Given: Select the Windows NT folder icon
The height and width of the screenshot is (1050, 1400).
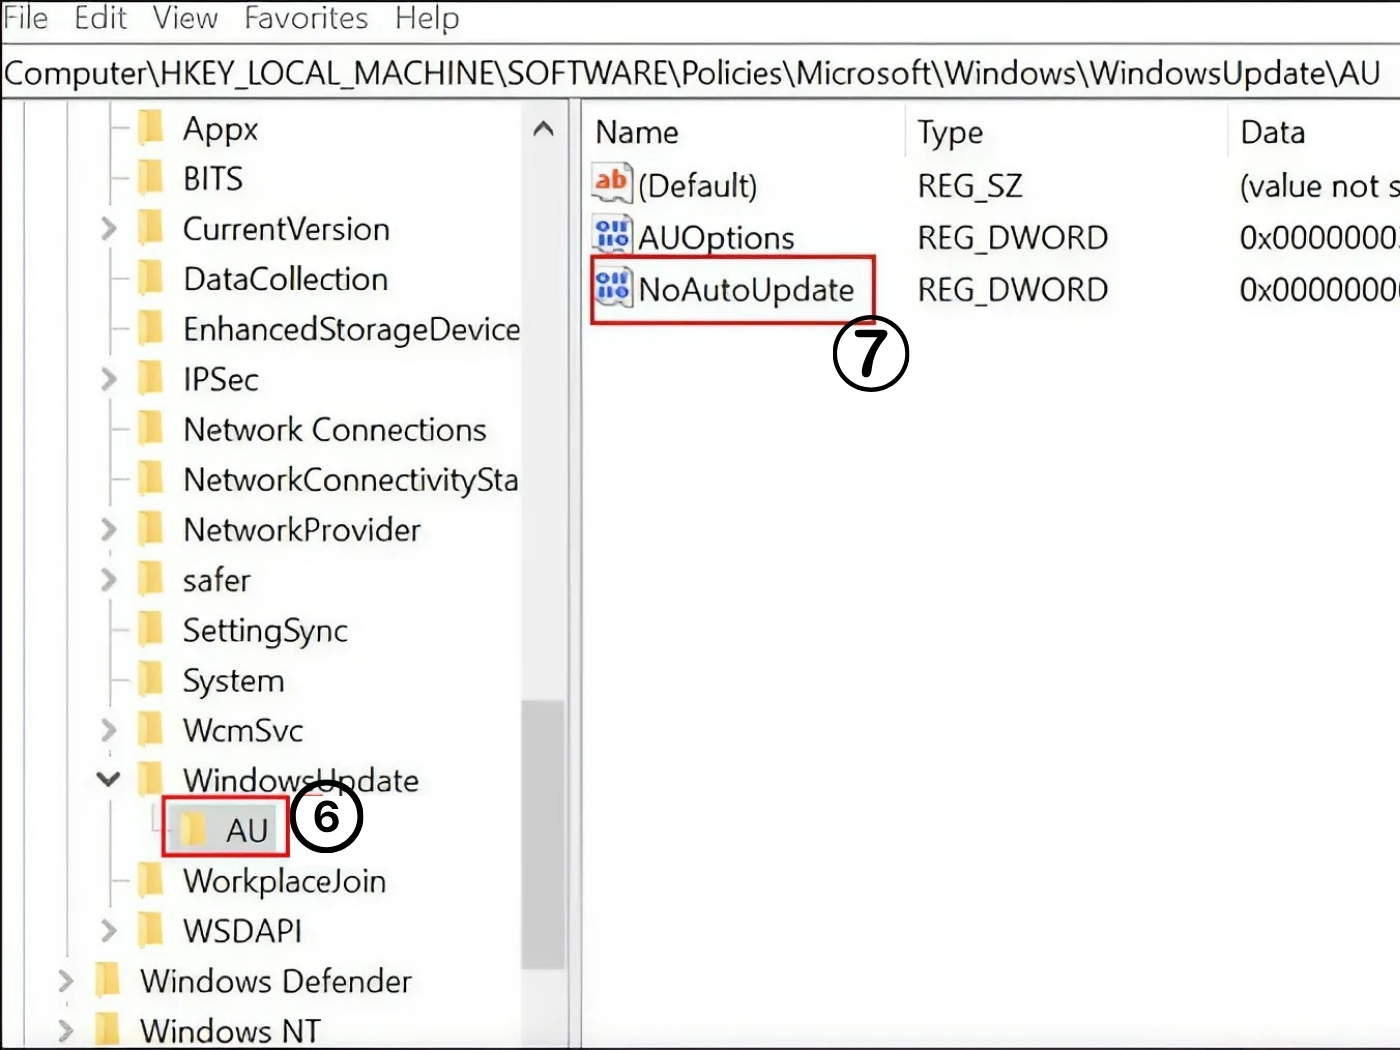Looking at the screenshot, I should point(108,1030).
